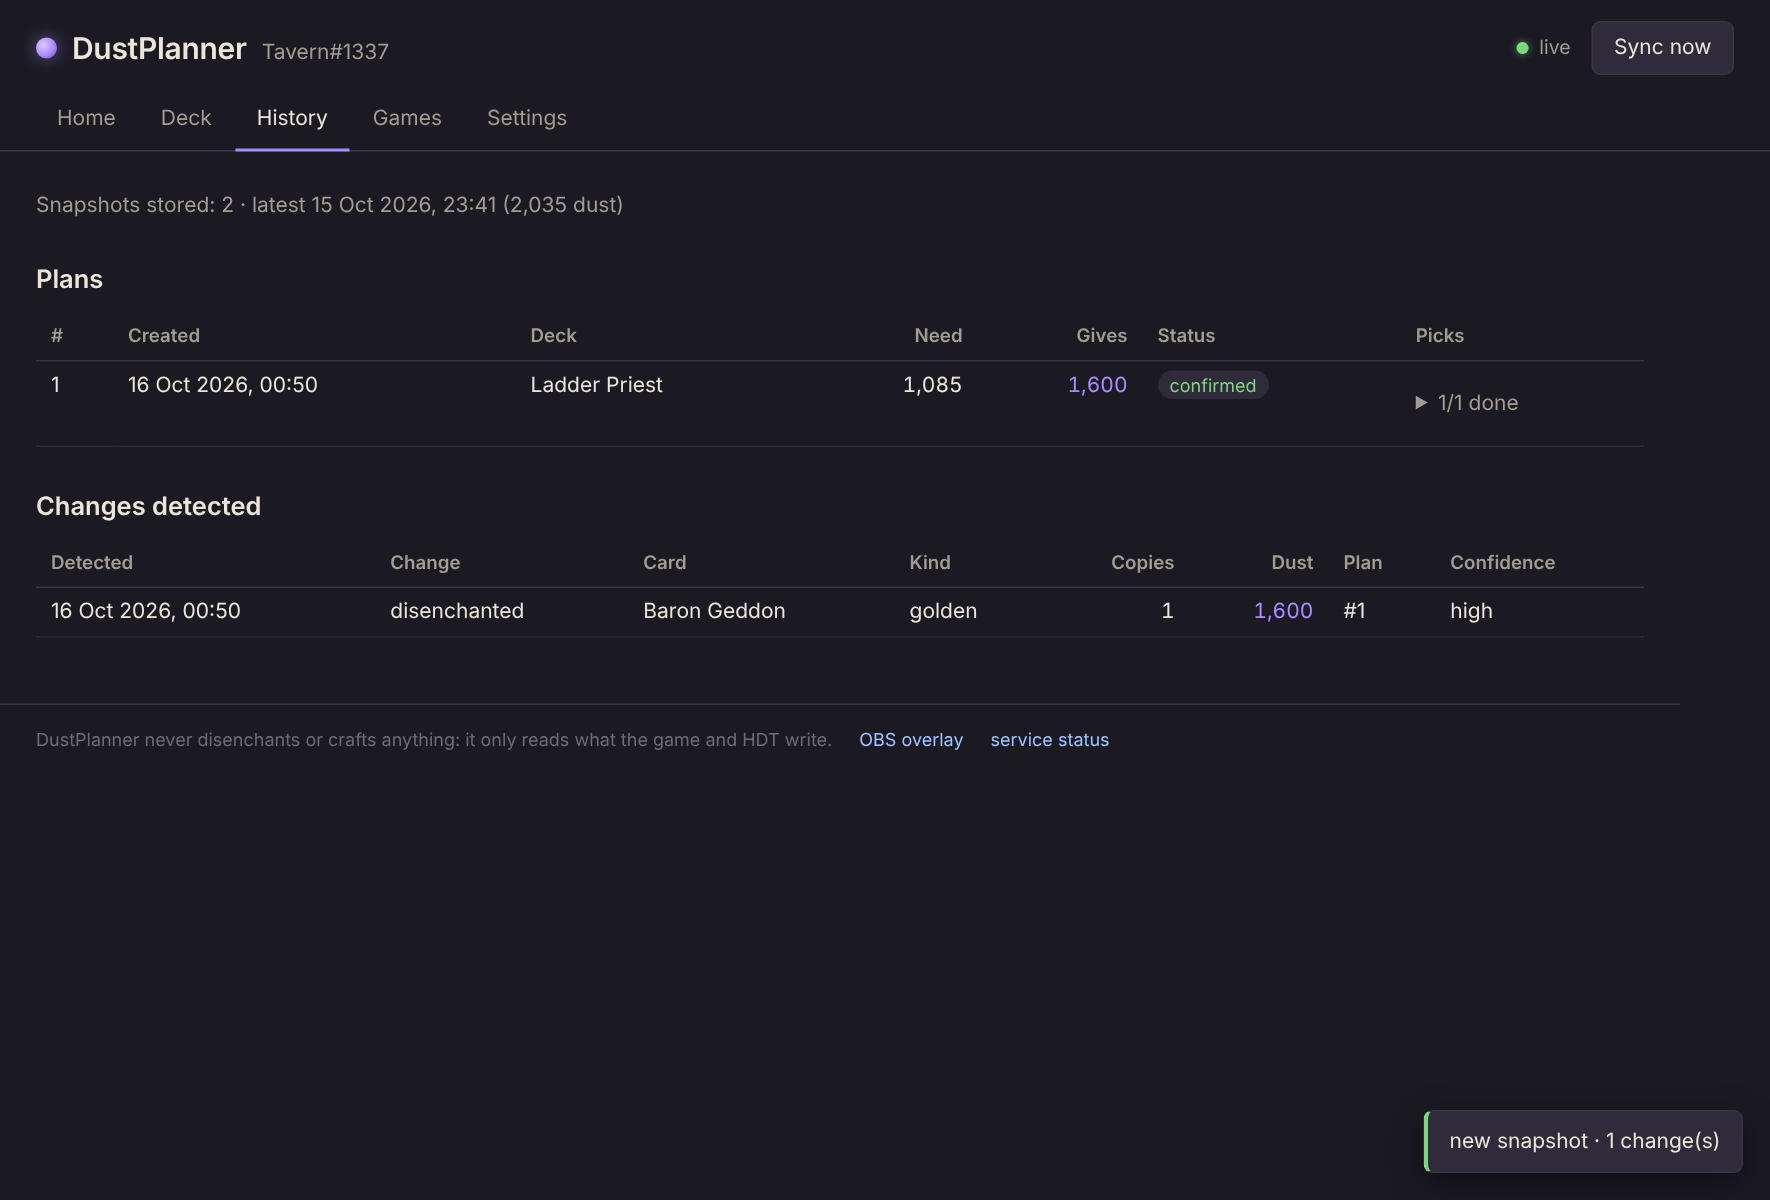Click the Detected column header

pyautogui.click(x=92, y=563)
